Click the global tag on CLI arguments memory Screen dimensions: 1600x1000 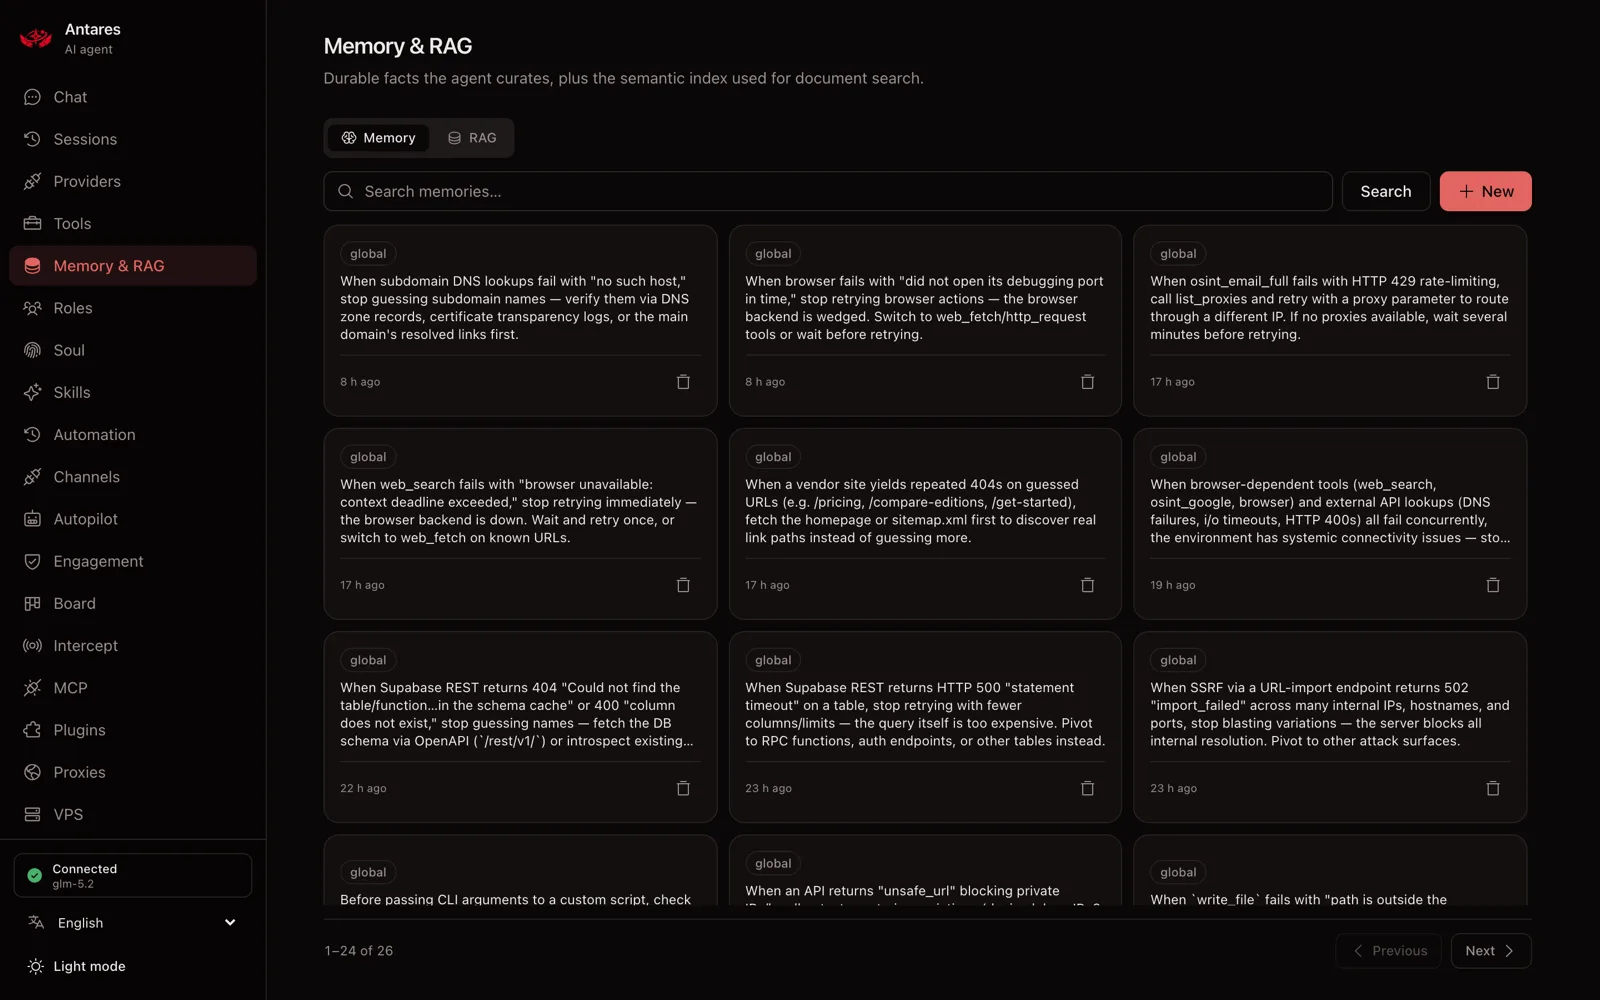(x=368, y=872)
